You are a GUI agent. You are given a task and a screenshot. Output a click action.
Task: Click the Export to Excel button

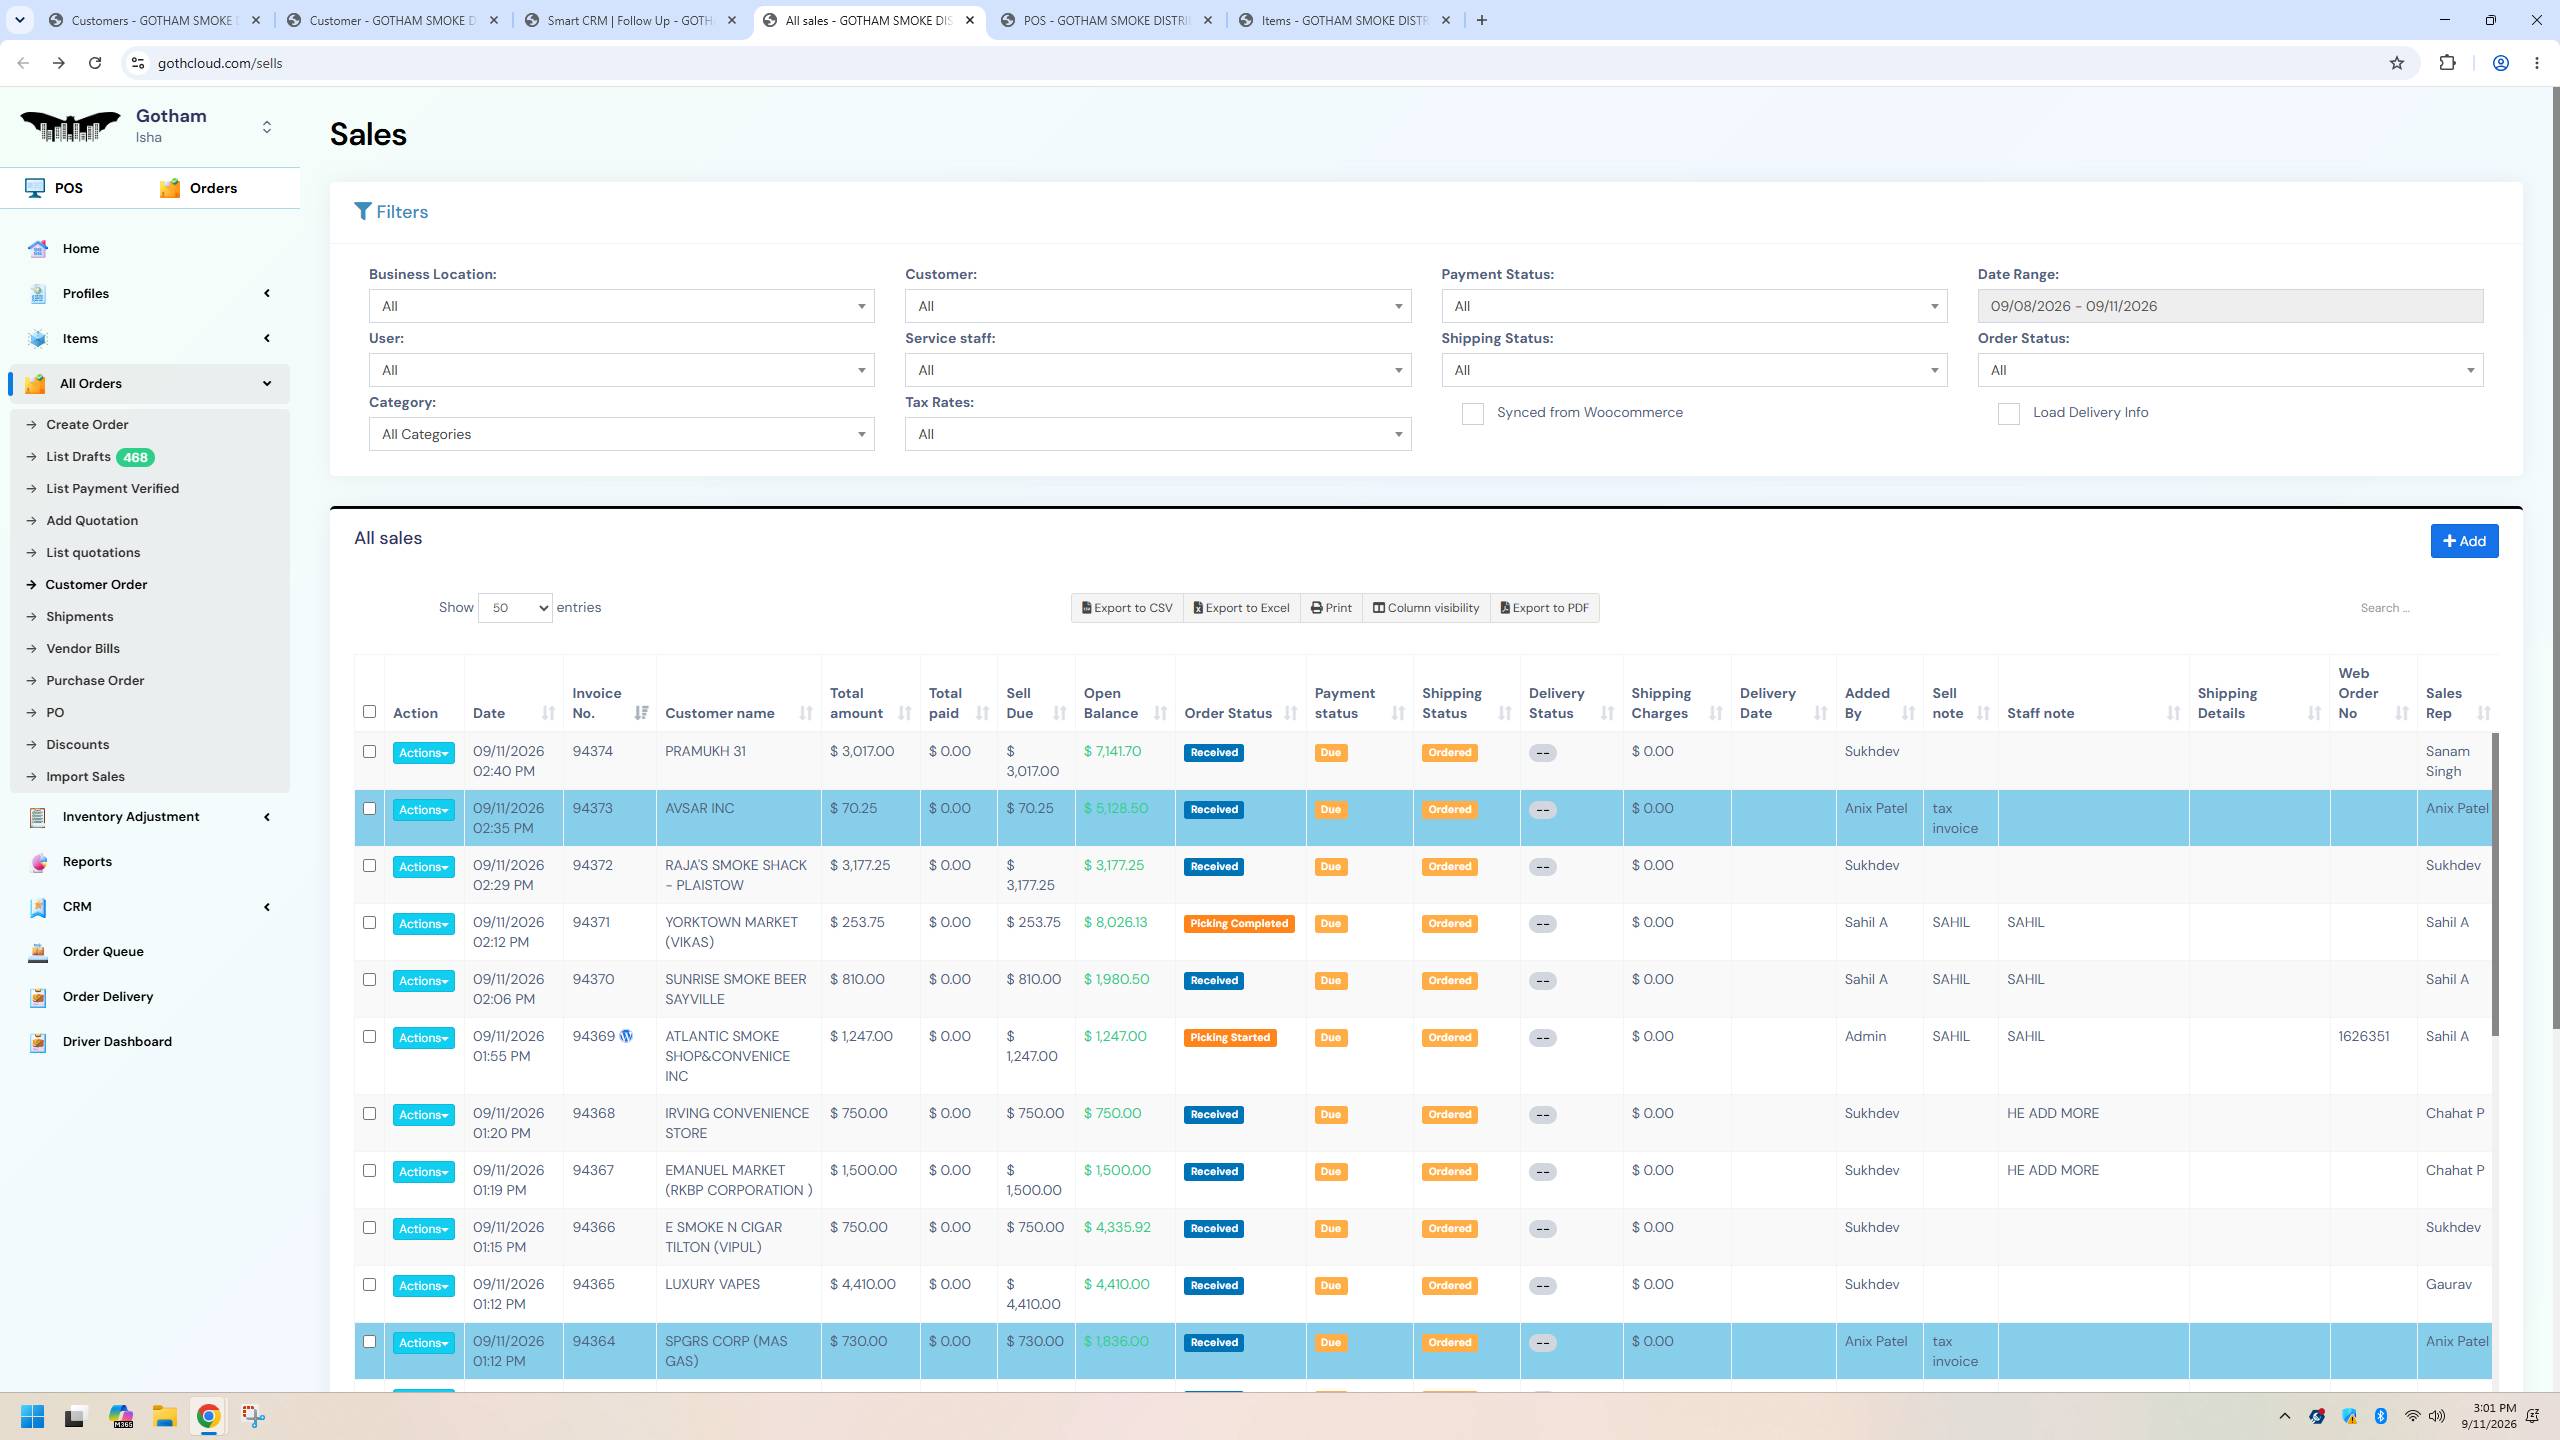[x=1241, y=608]
